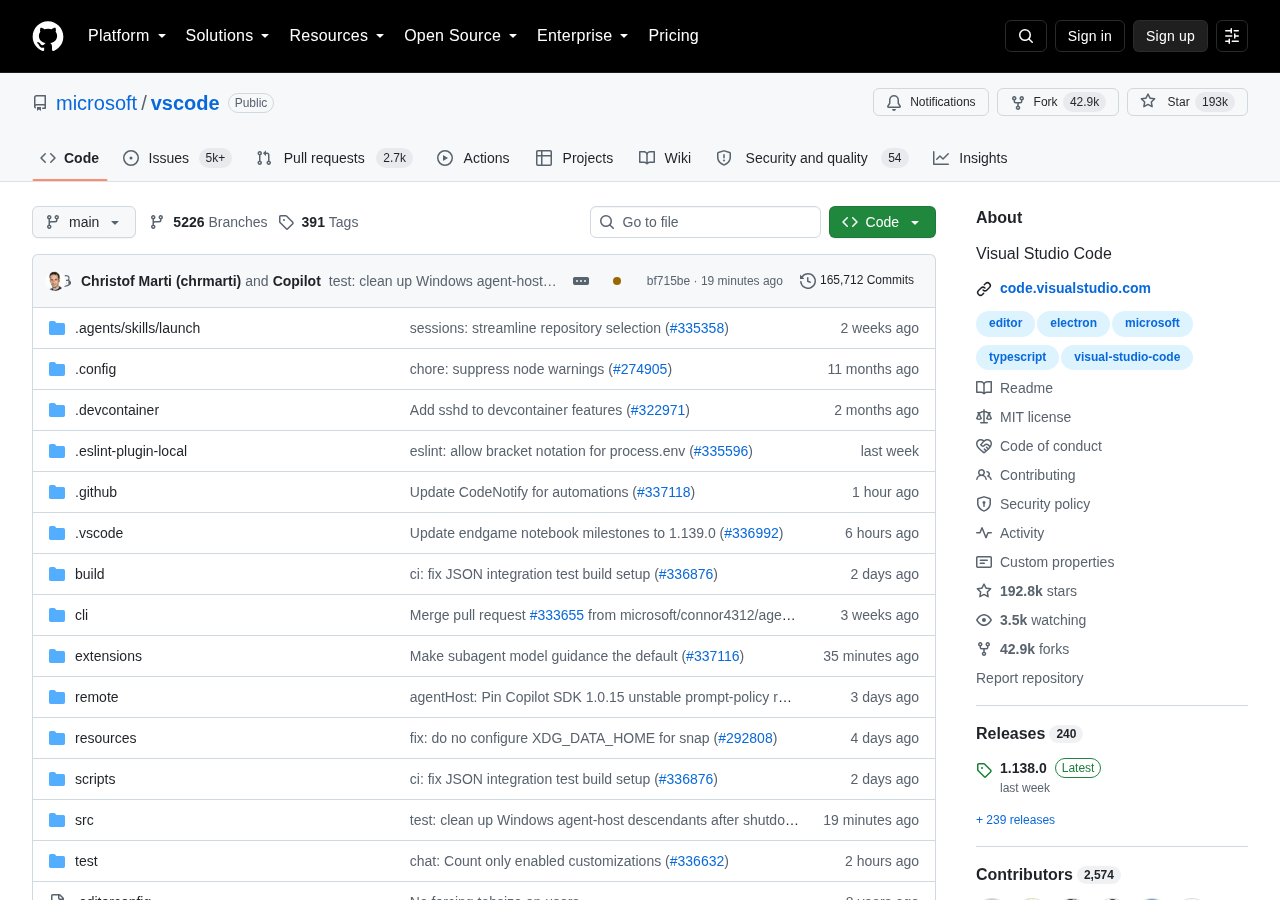Open the Projects tab

pyautogui.click(x=574, y=158)
